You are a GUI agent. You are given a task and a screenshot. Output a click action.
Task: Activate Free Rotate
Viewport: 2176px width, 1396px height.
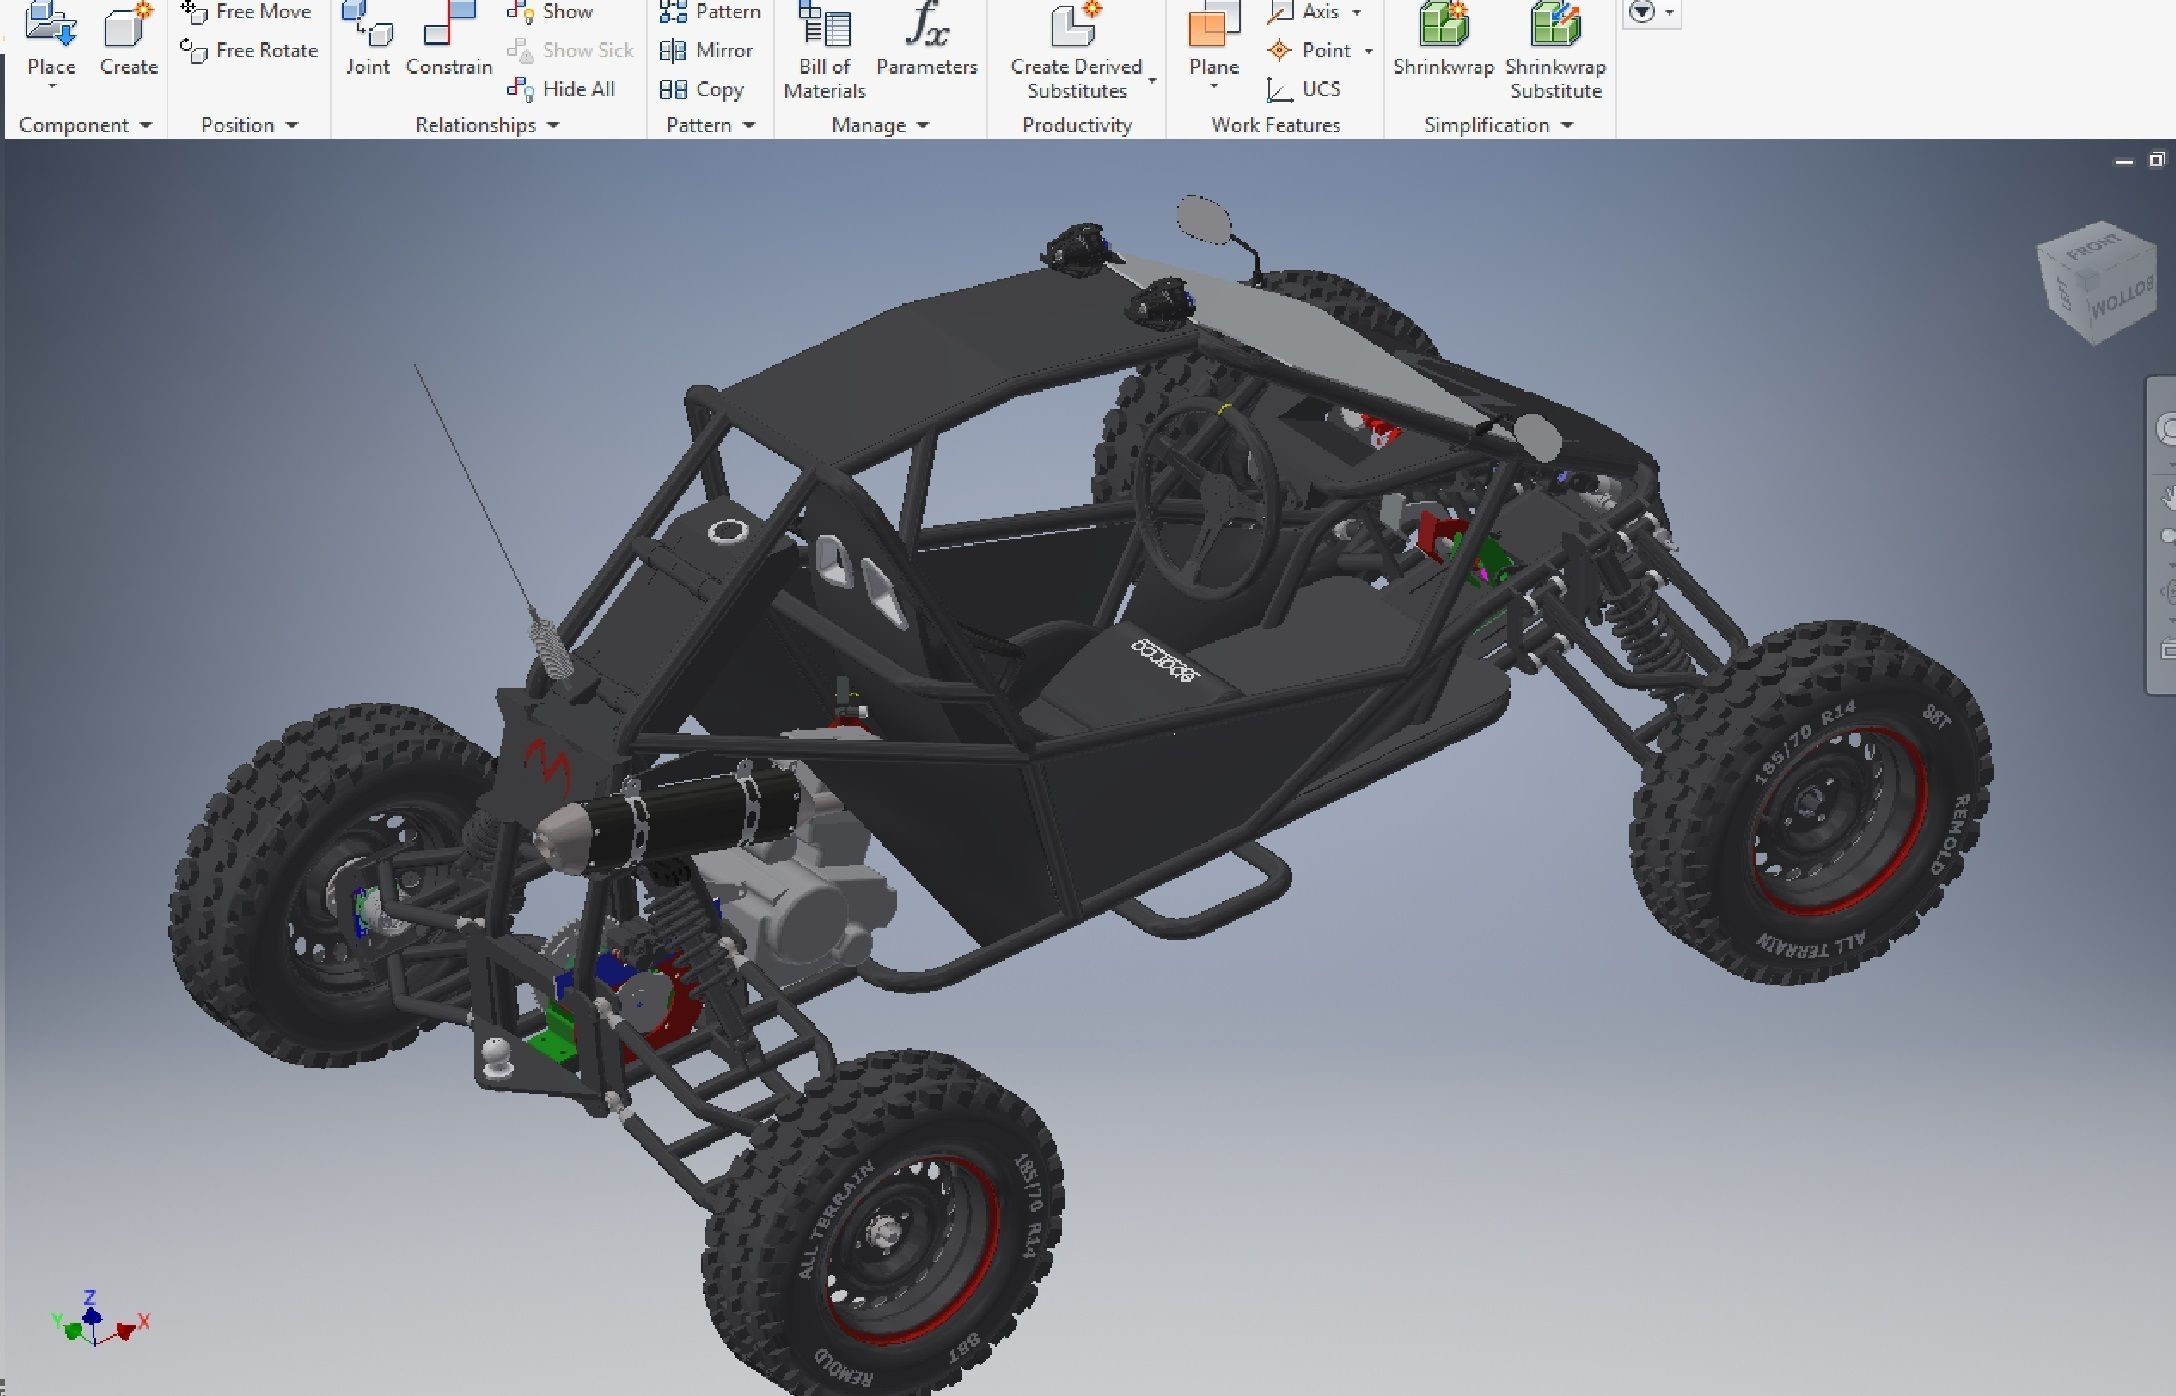coord(250,50)
